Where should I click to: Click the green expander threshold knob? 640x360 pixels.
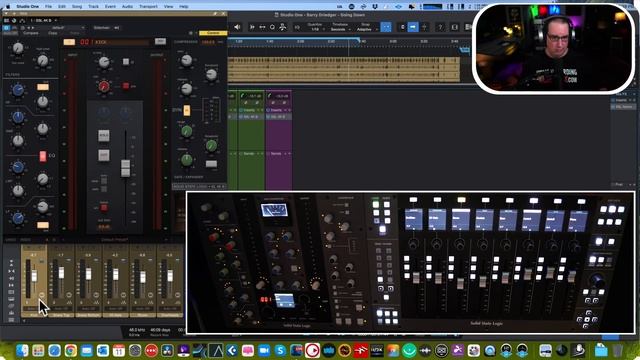(211, 146)
